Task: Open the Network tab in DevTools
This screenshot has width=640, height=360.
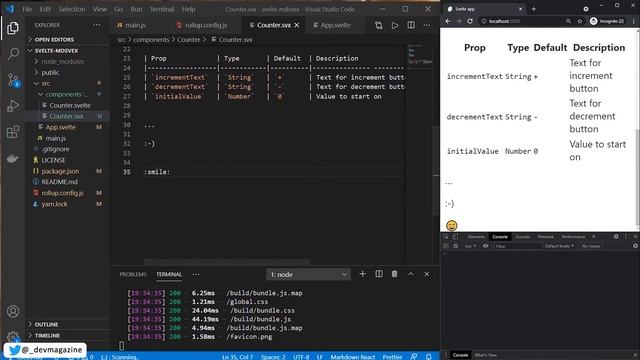Action: tap(545, 237)
